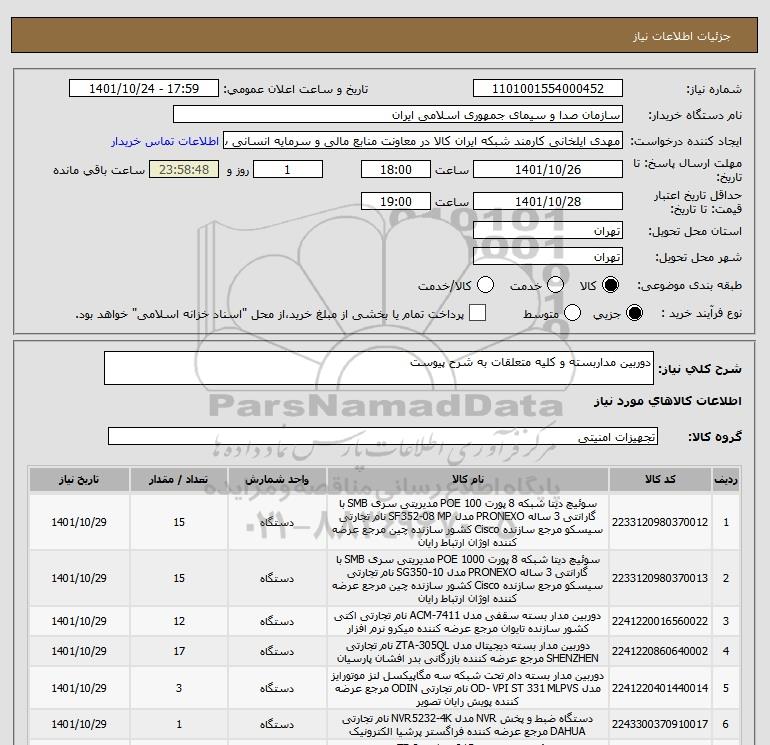Click the کد کالا column header
Image resolution: width=770 pixels, height=745 pixels.
coord(660,479)
